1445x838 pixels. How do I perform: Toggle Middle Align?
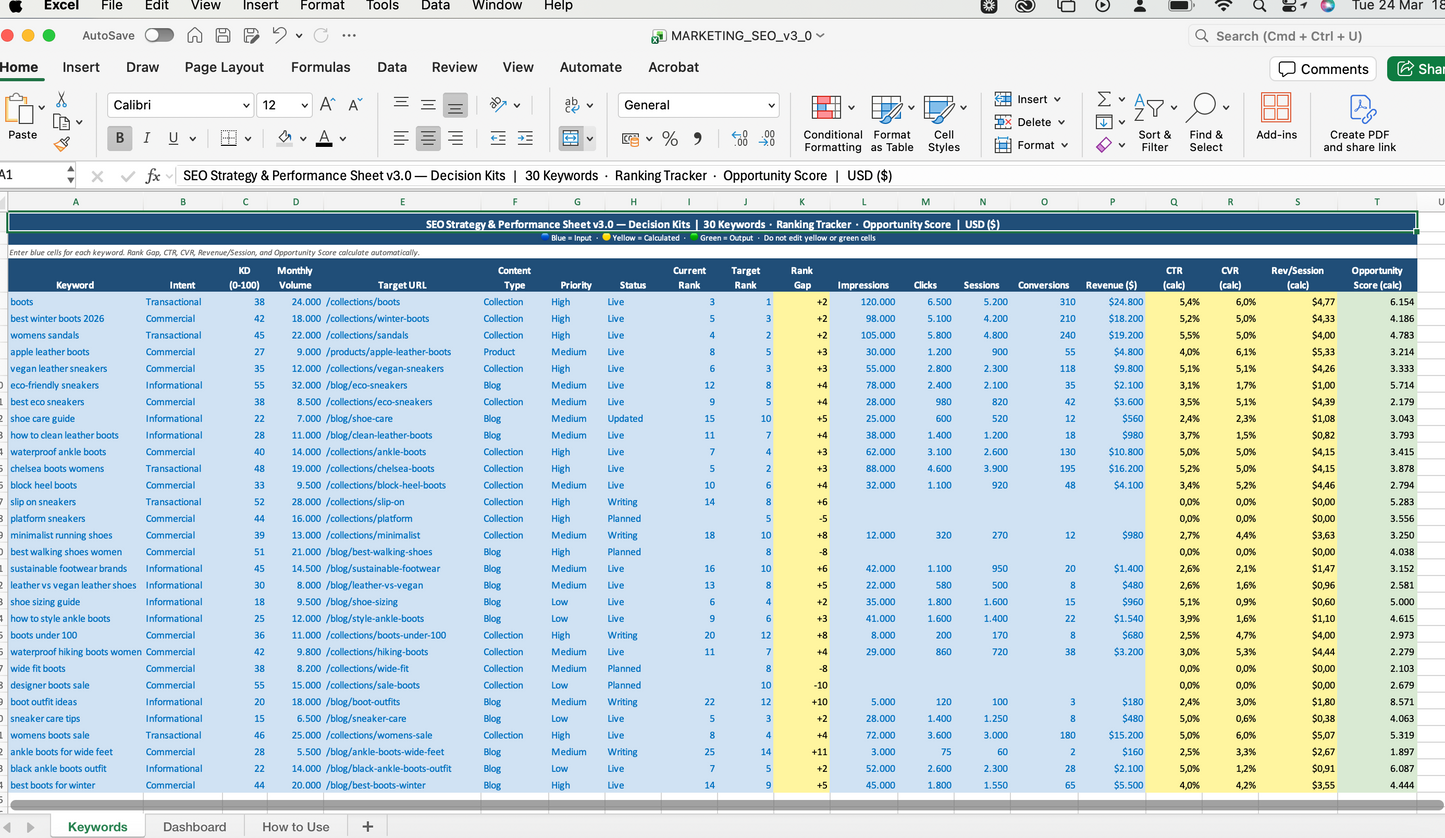(x=428, y=104)
